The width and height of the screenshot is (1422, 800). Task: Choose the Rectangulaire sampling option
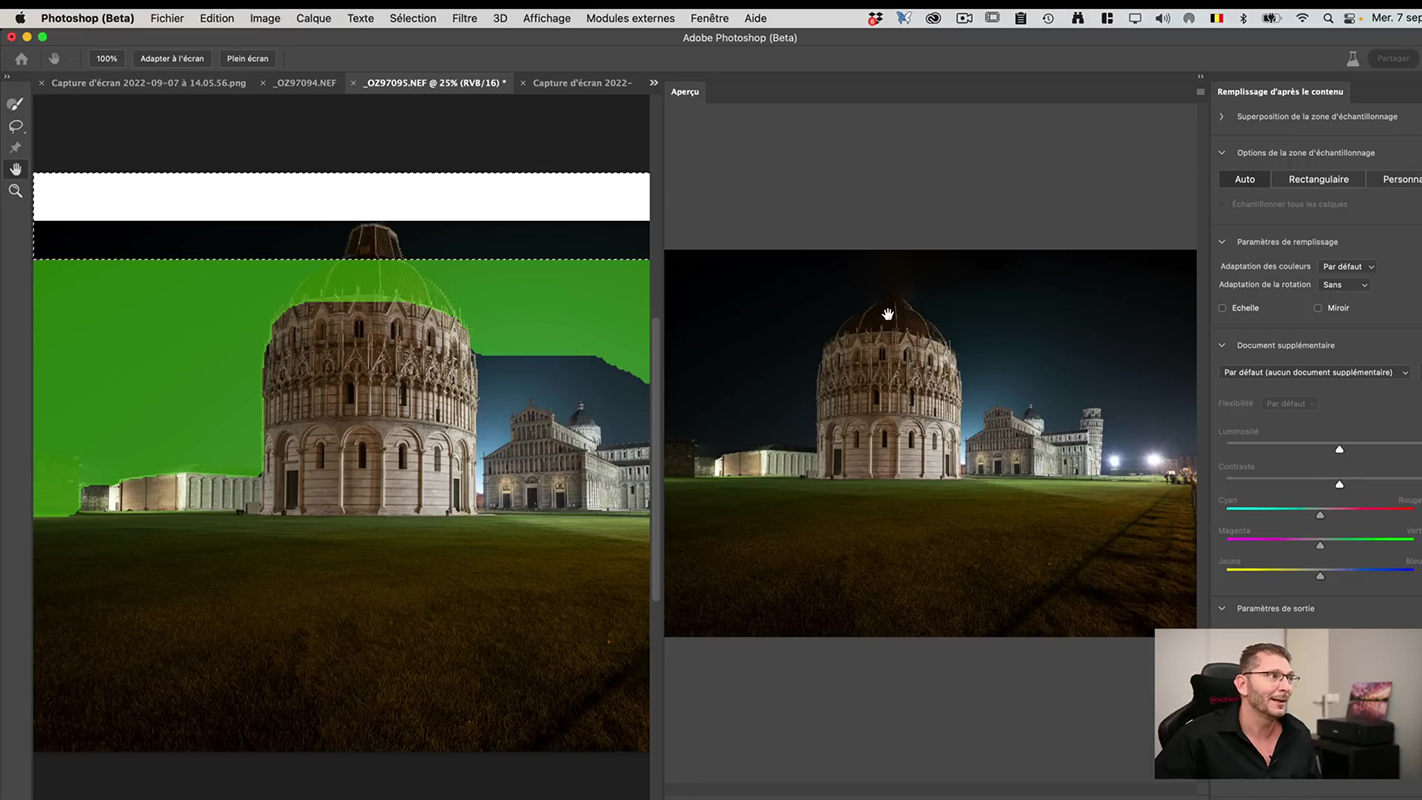tap(1318, 180)
